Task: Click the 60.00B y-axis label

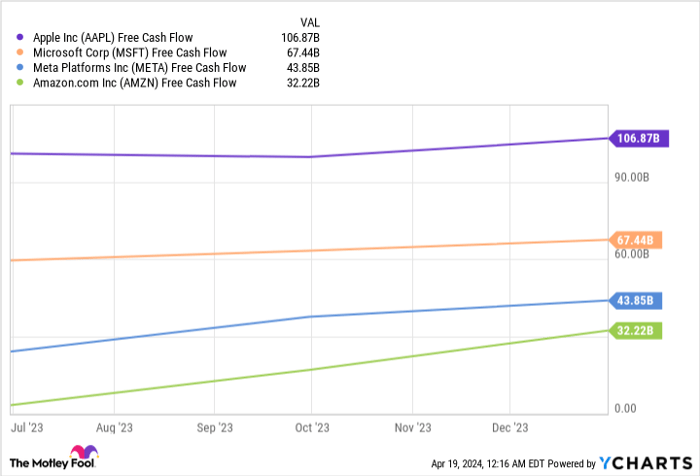Action: click(x=632, y=254)
